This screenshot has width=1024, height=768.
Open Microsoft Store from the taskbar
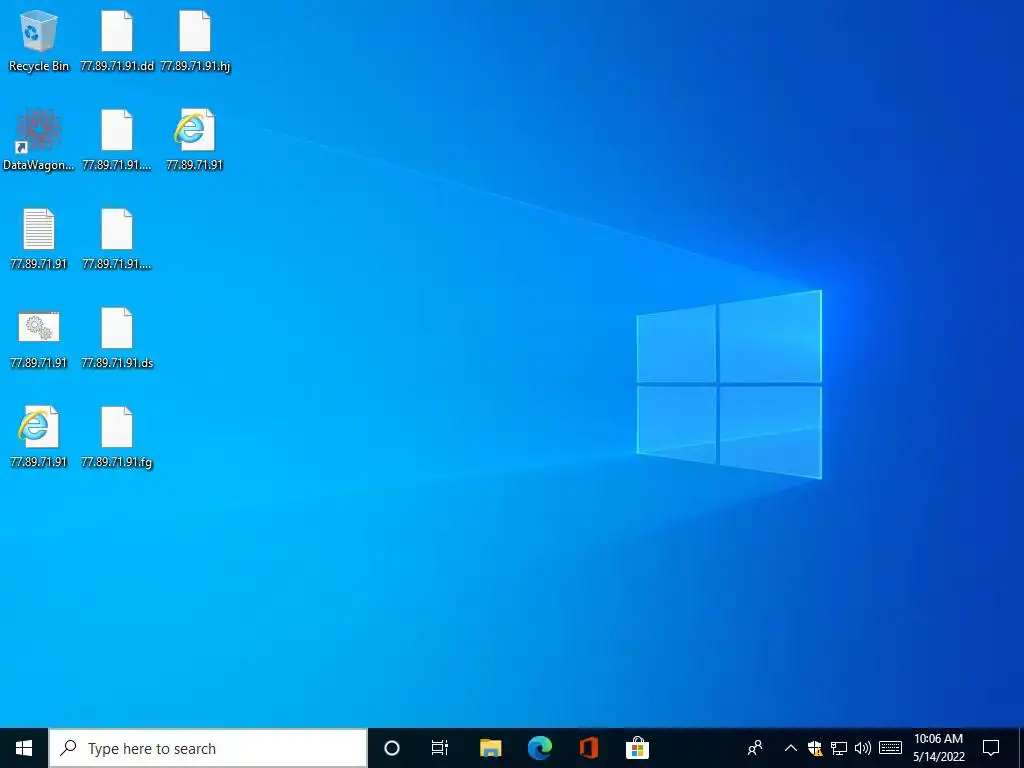coord(637,748)
